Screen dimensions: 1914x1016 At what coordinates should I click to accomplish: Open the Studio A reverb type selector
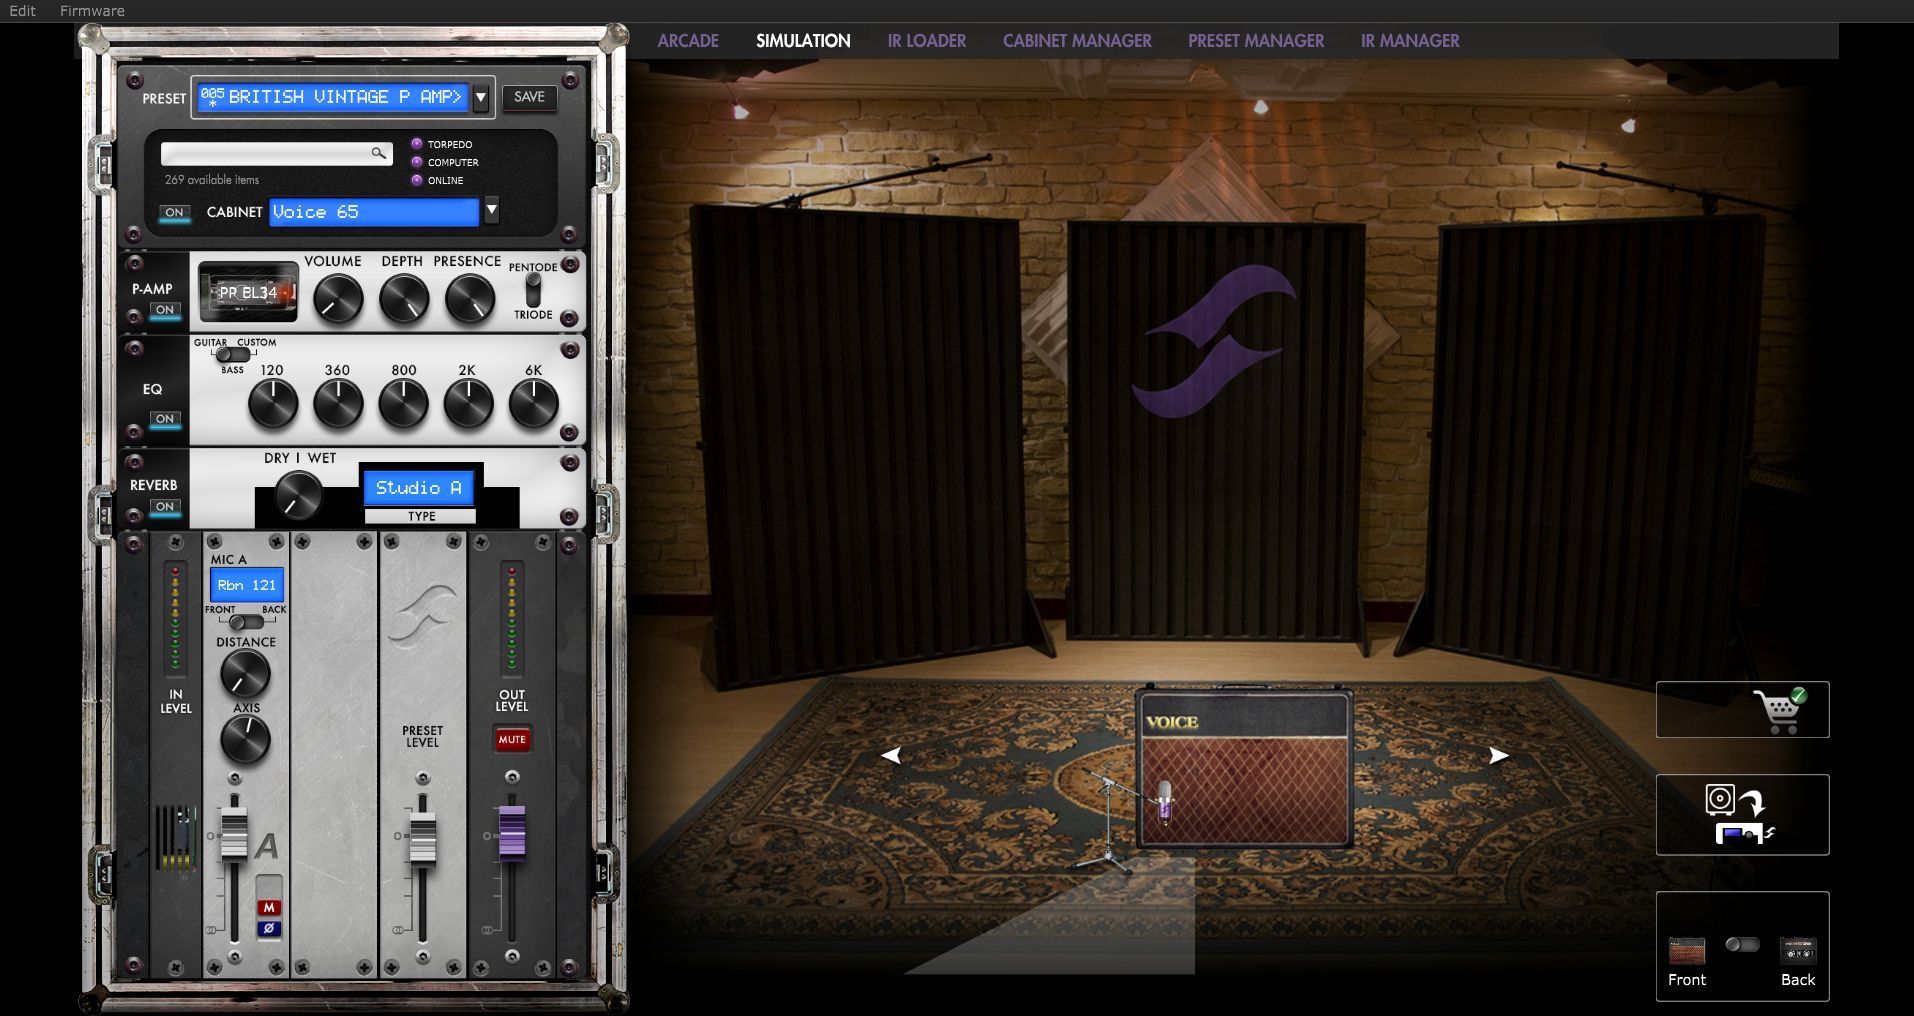419,488
